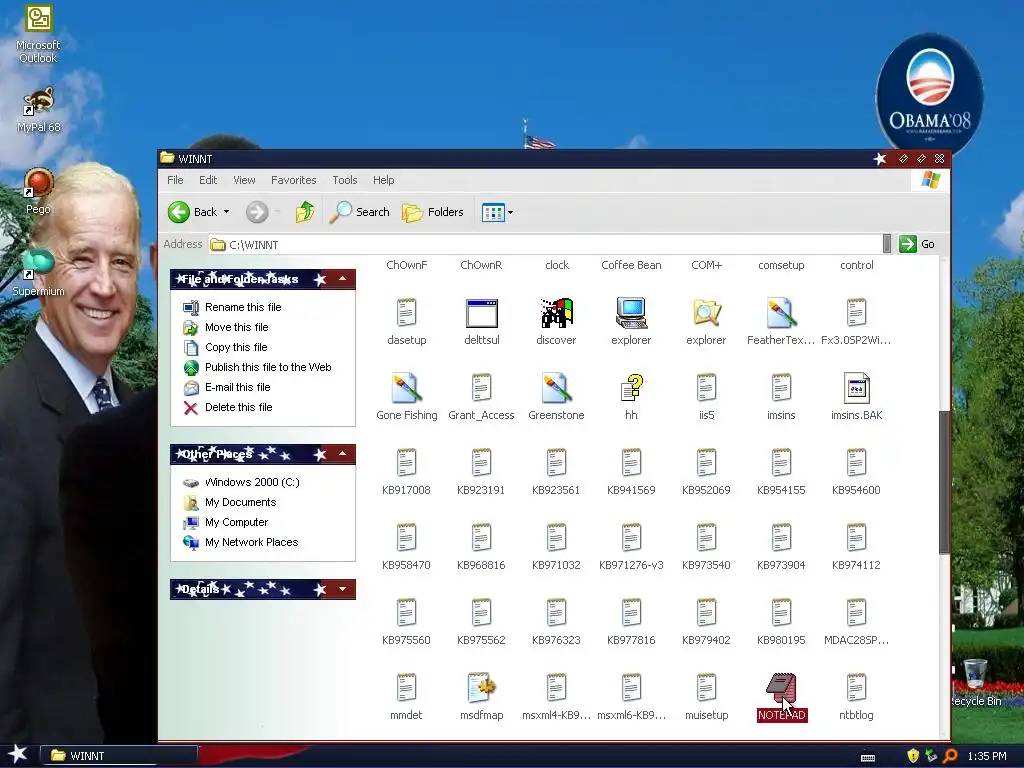This screenshot has height=768, width=1024.
Task: Select the mmdet log file
Action: 406,697
